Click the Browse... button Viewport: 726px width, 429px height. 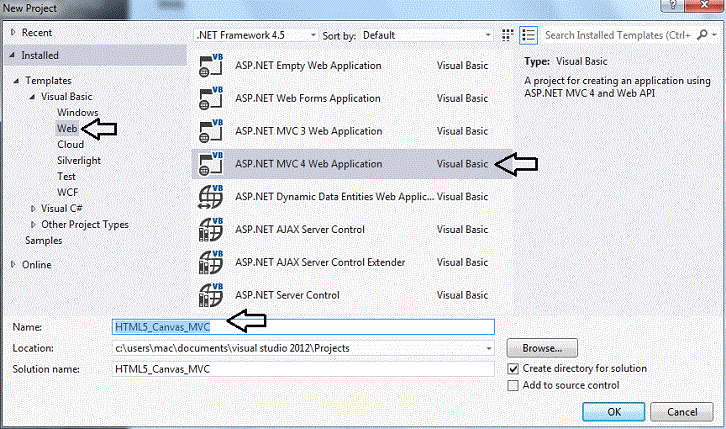point(542,348)
